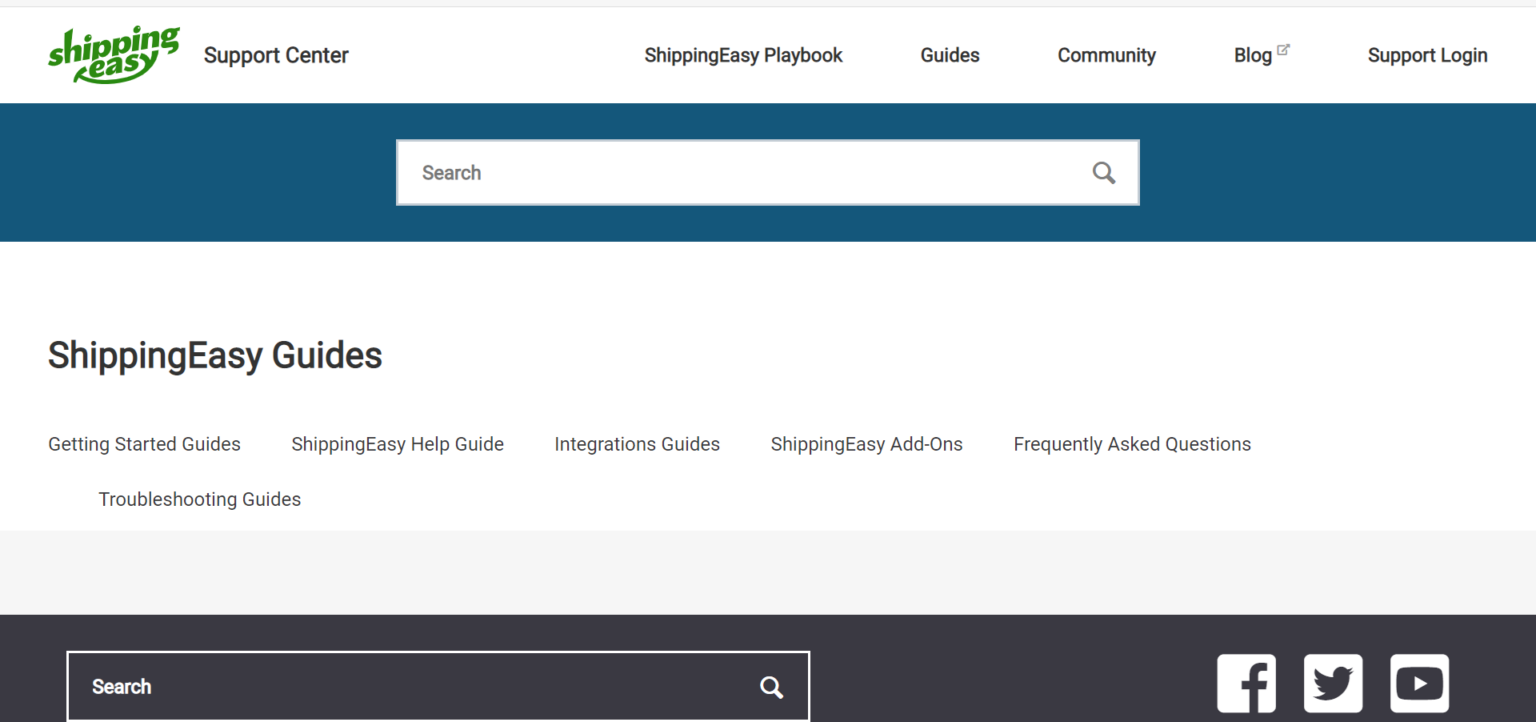Open ShippingEasy's Twitter profile
This screenshot has height=722, width=1536.
coord(1333,683)
